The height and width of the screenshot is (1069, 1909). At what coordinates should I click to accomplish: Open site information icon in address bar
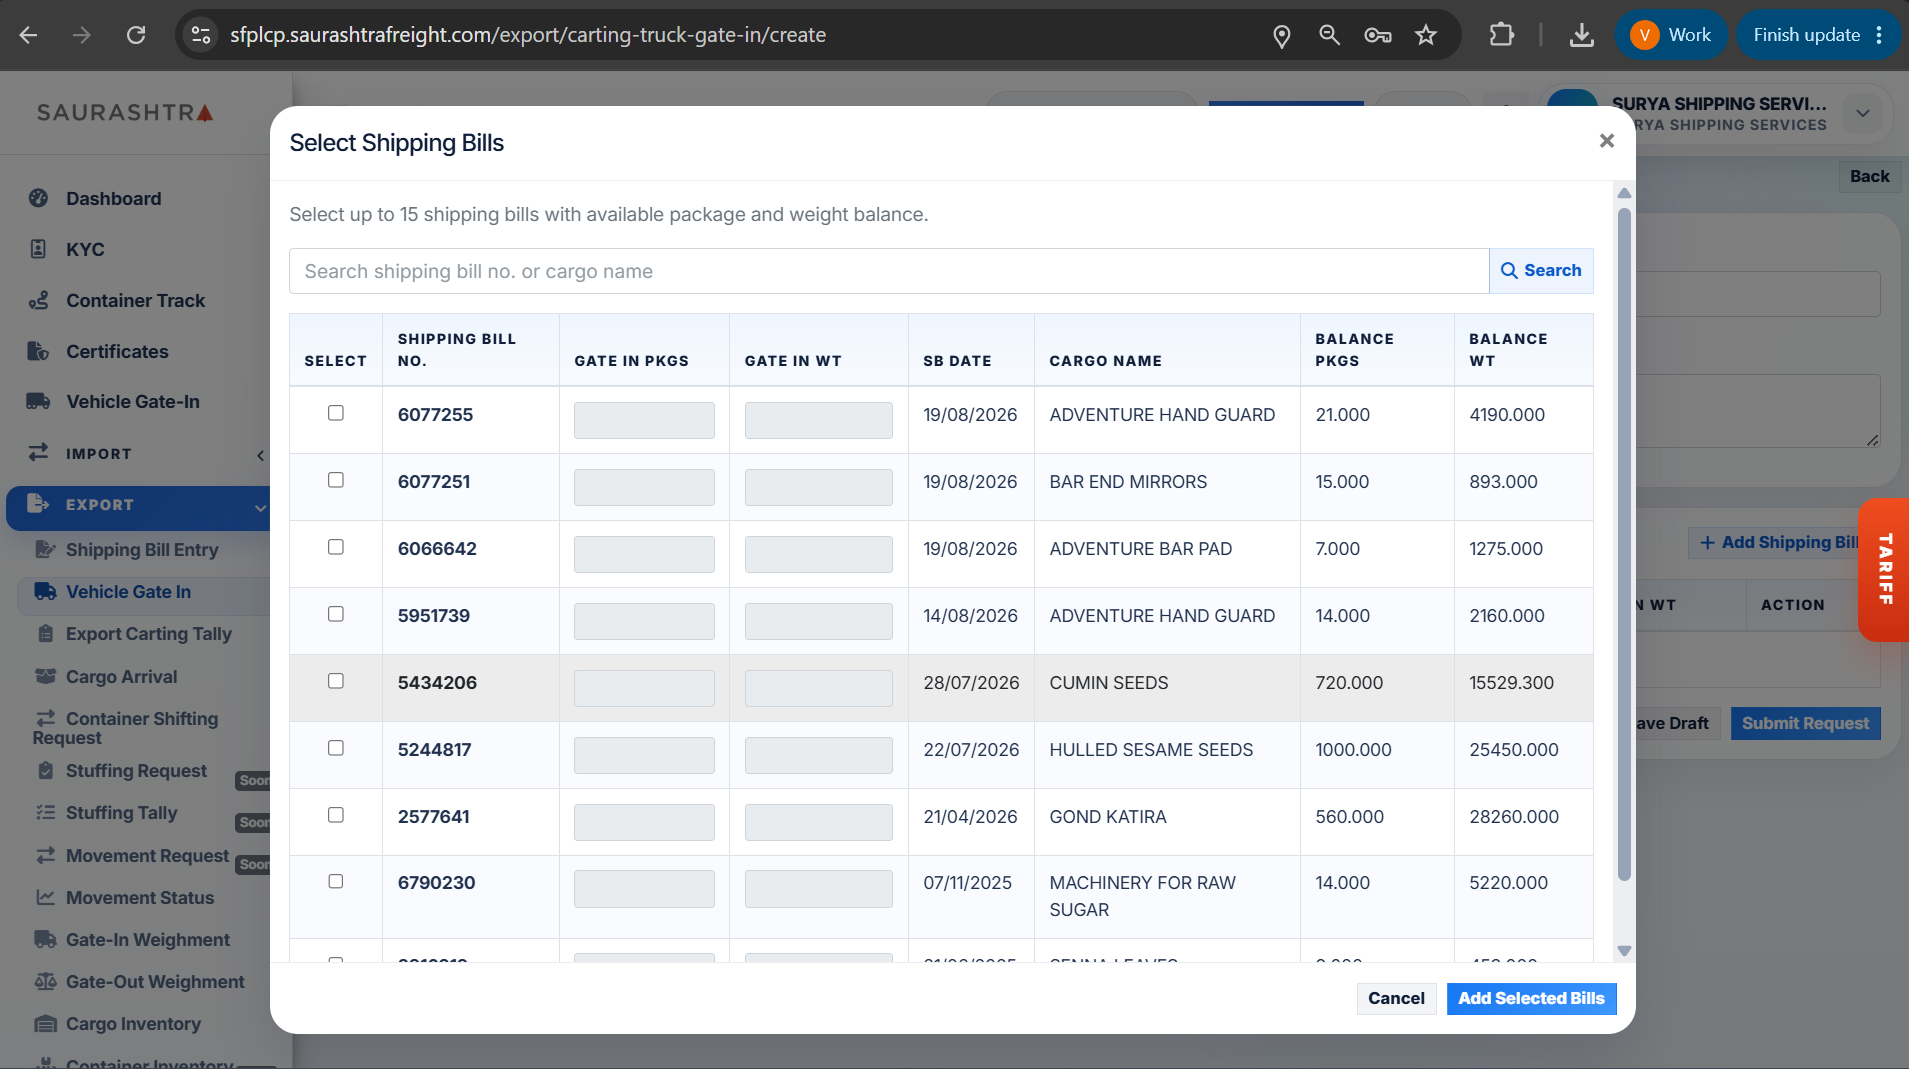(x=201, y=35)
